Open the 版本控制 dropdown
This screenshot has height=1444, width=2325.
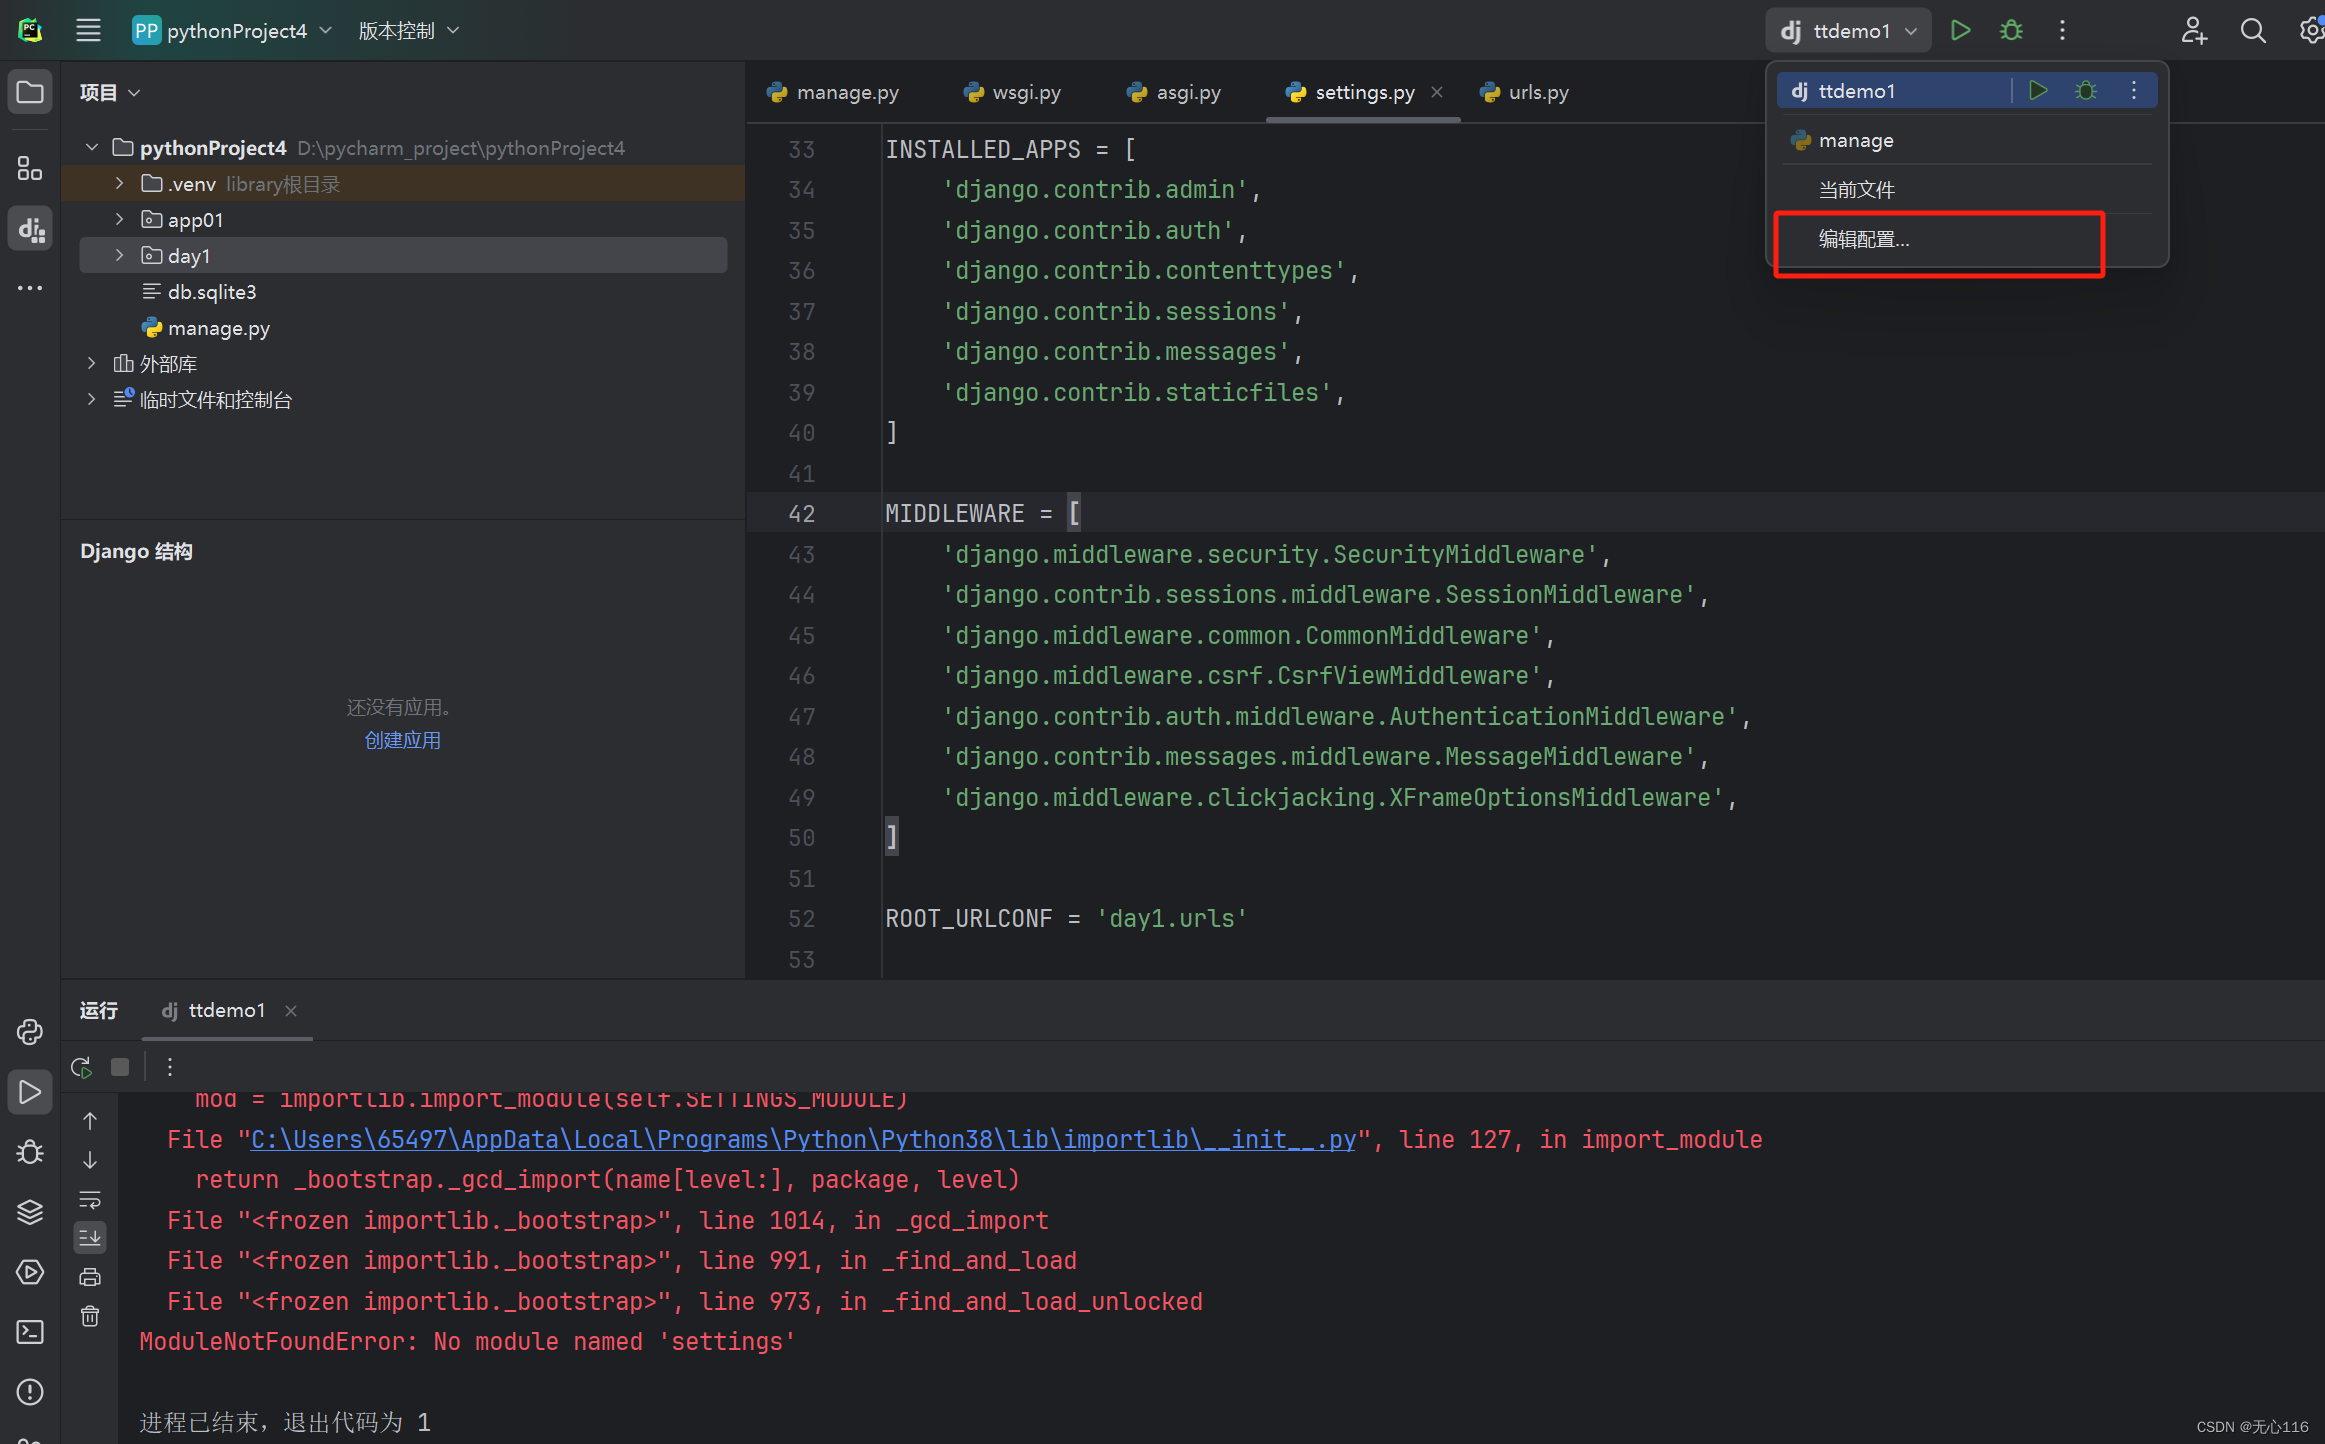click(x=408, y=30)
